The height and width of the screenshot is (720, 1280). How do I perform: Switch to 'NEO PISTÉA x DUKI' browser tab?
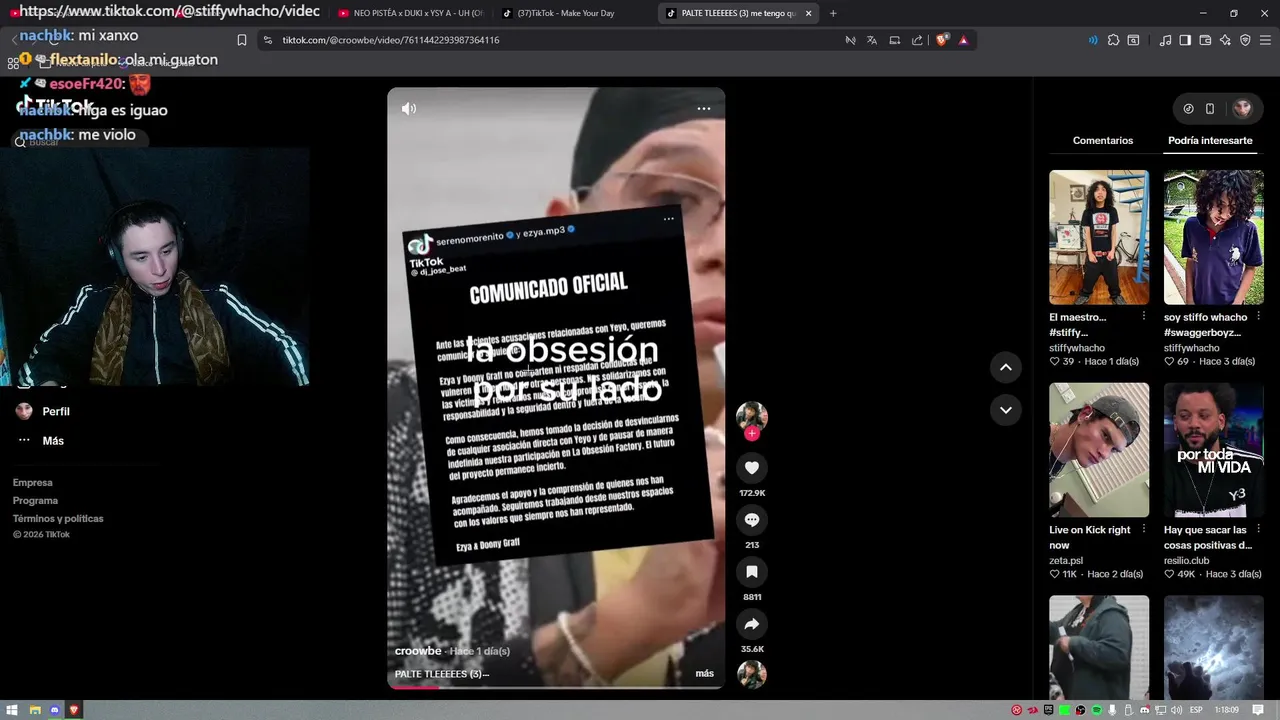click(x=410, y=13)
